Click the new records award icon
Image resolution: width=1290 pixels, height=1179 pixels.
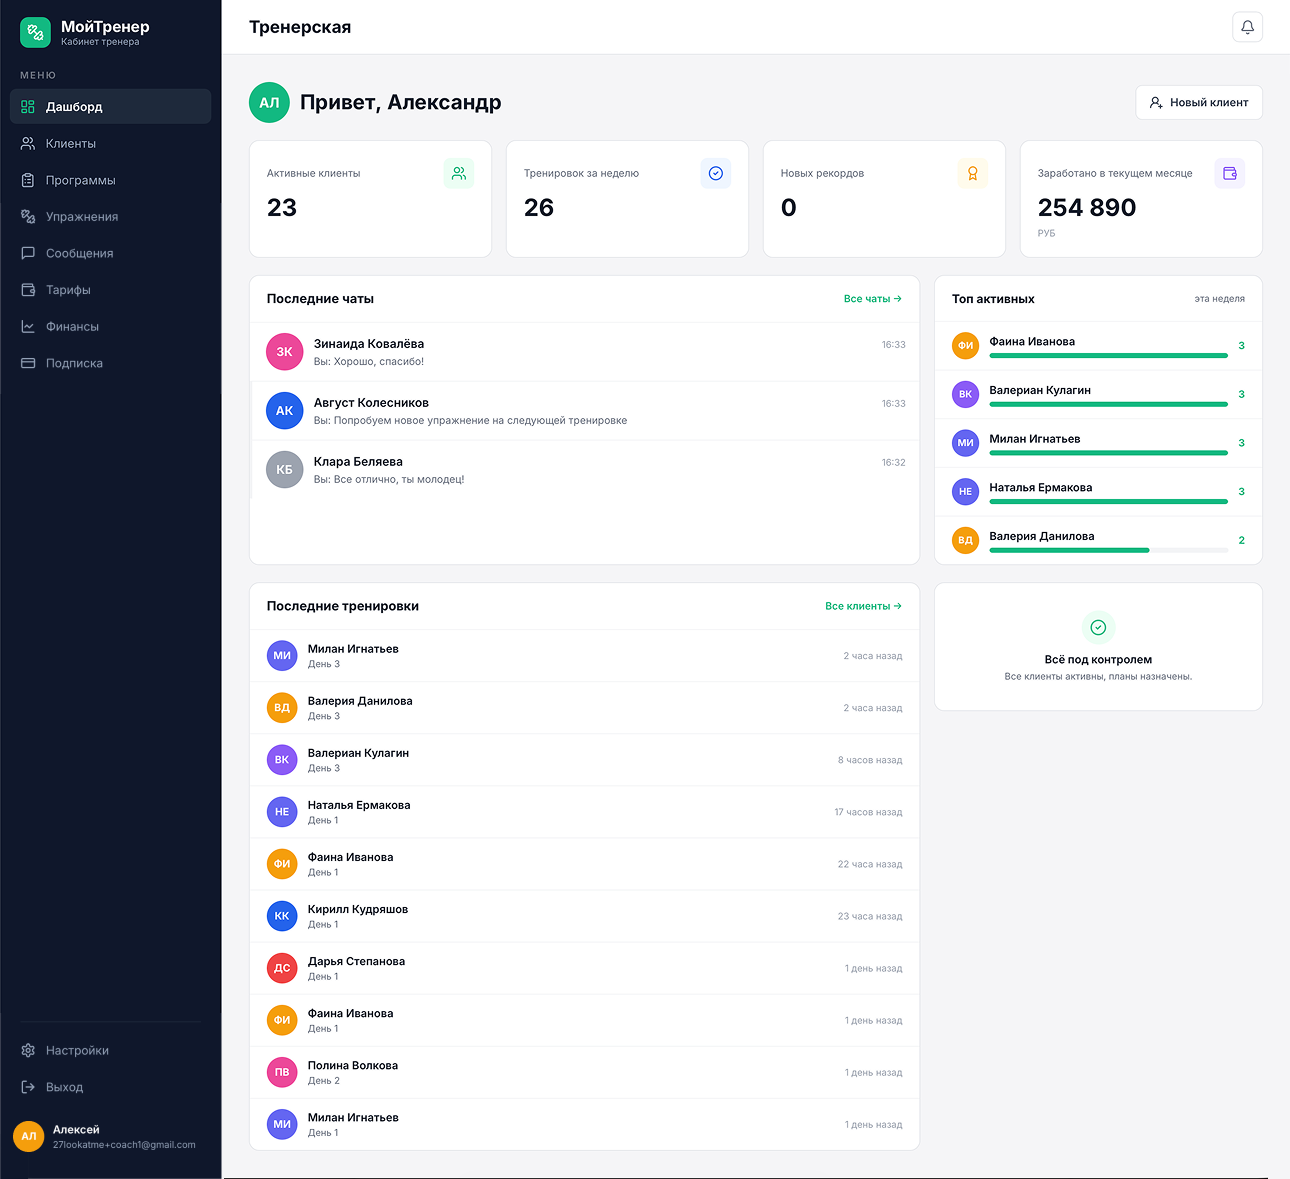[973, 173]
